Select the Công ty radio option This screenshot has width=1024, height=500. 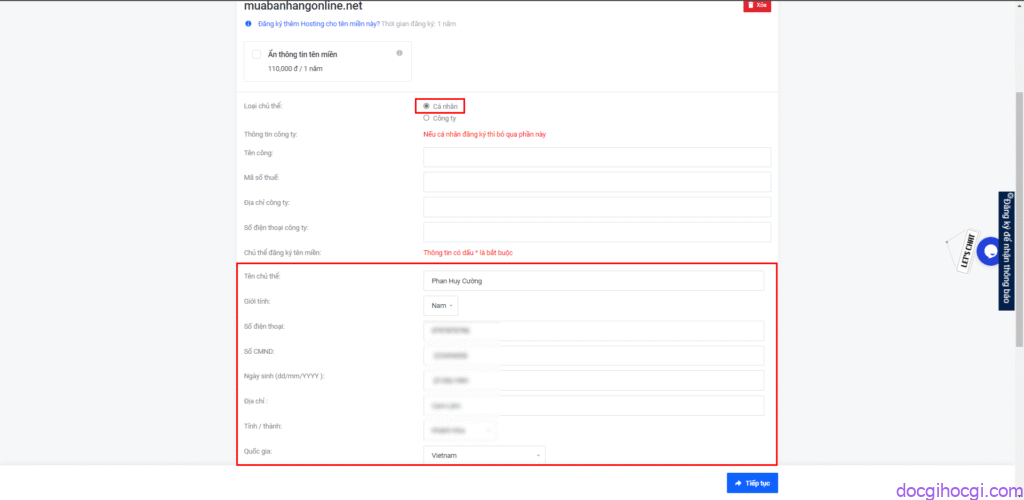point(426,118)
